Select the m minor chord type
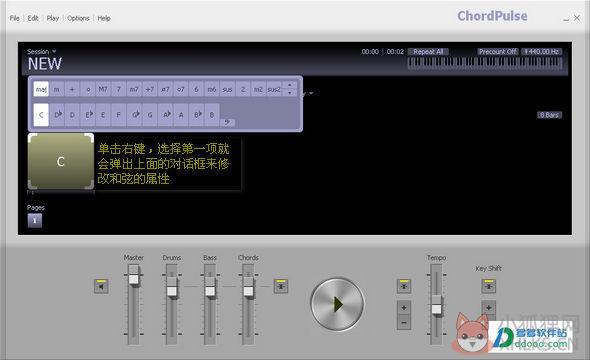Viewport: 590px width, 360px height. click(56, 89)
